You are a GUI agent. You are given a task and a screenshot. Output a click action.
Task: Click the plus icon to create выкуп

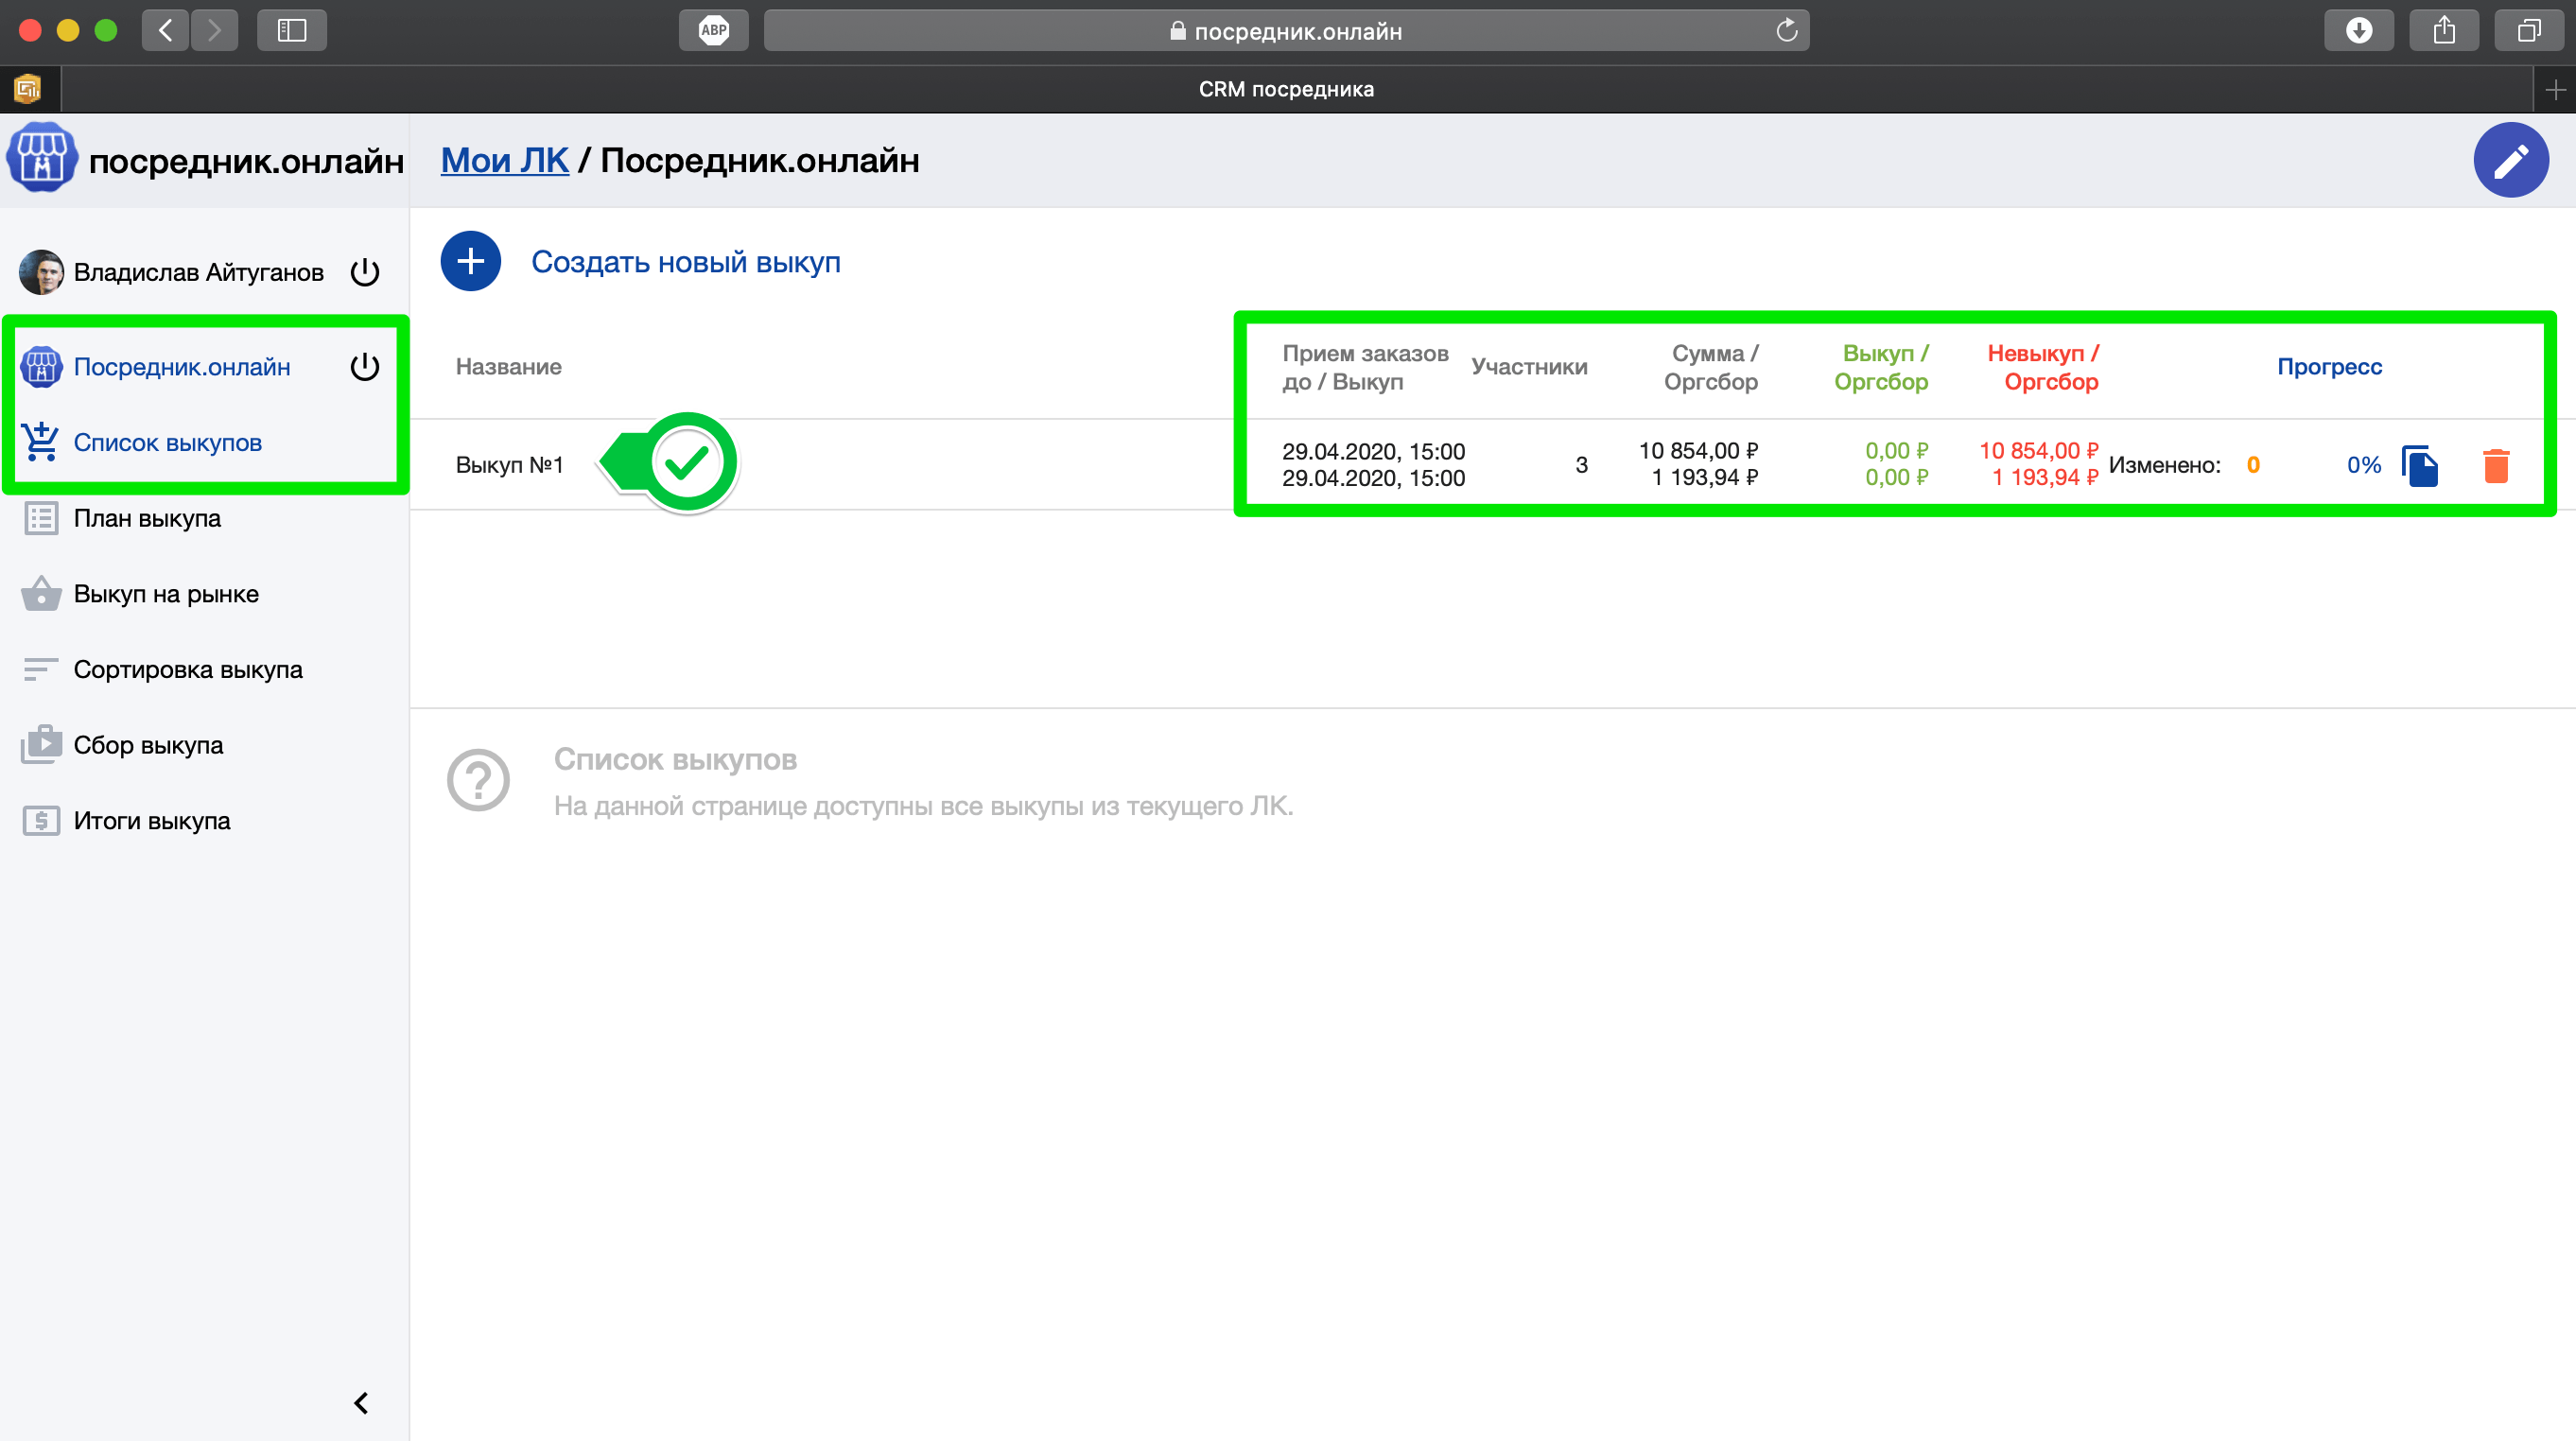470,262
